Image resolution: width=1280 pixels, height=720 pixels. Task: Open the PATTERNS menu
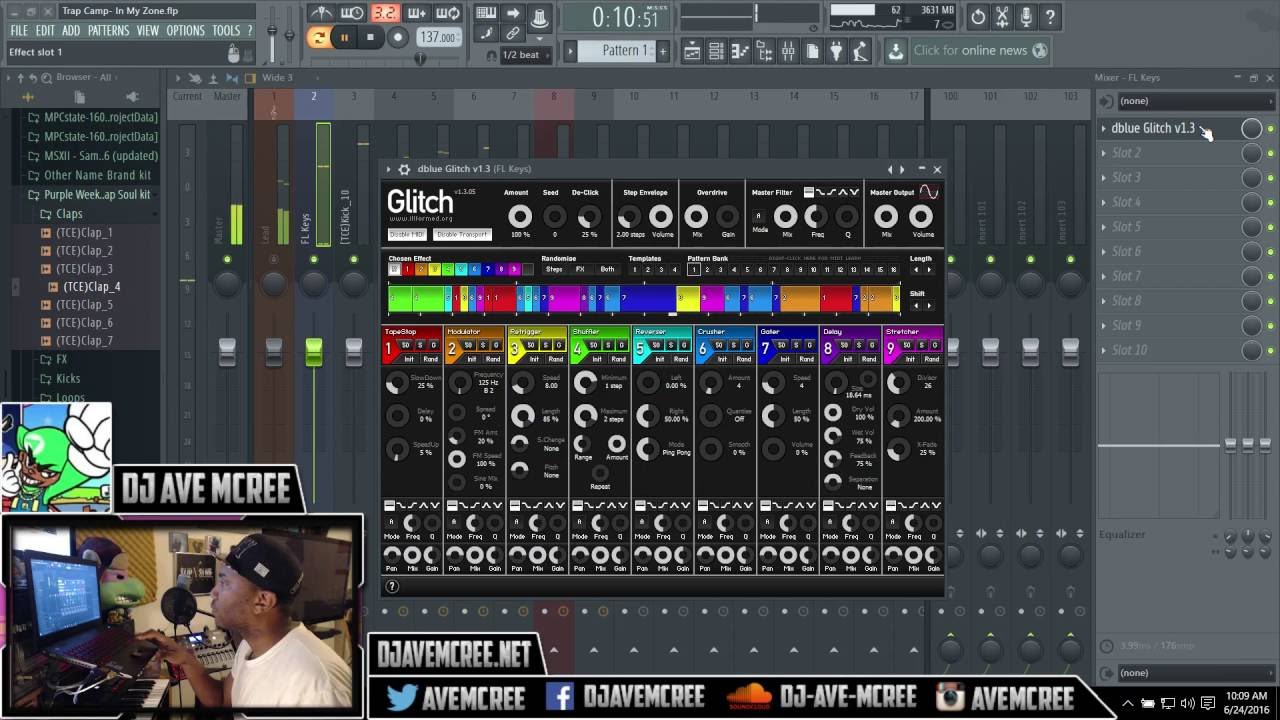pos(108,31)
